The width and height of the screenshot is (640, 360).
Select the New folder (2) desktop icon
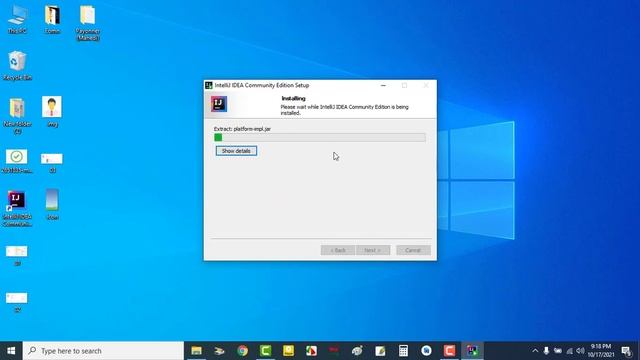point(17,116)
